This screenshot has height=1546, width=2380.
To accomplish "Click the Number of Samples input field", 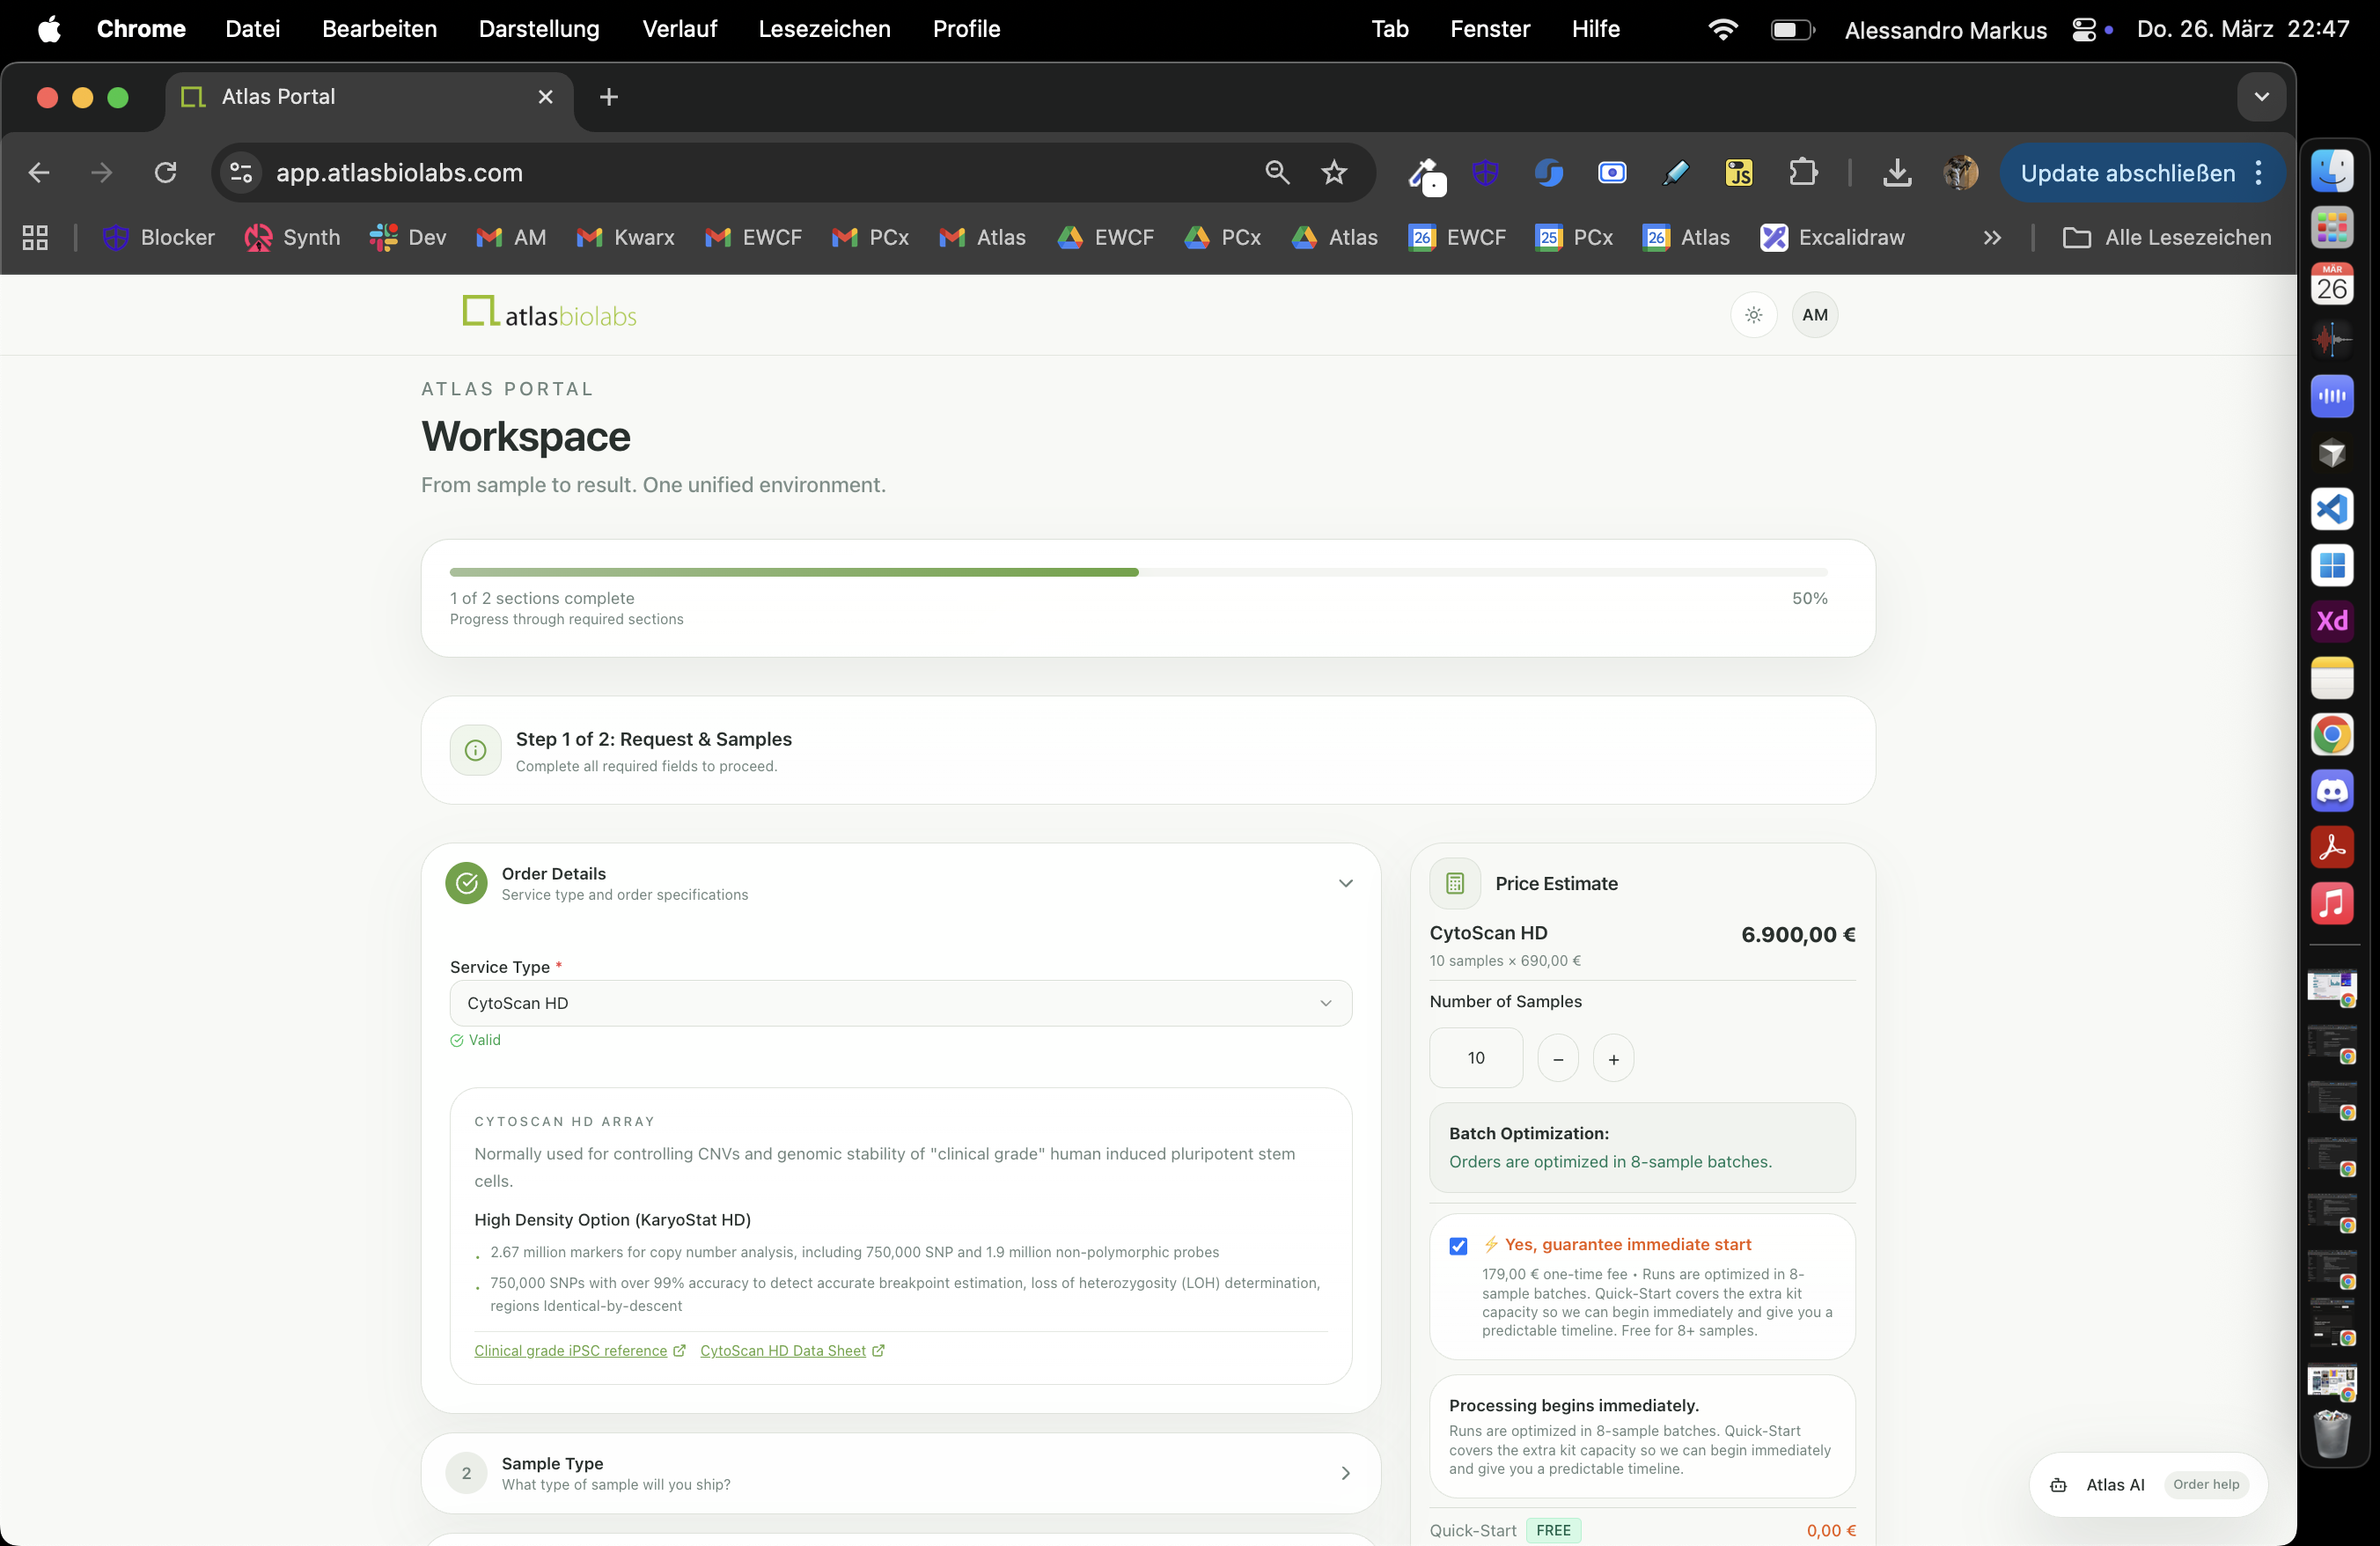I will 1476,1058.
